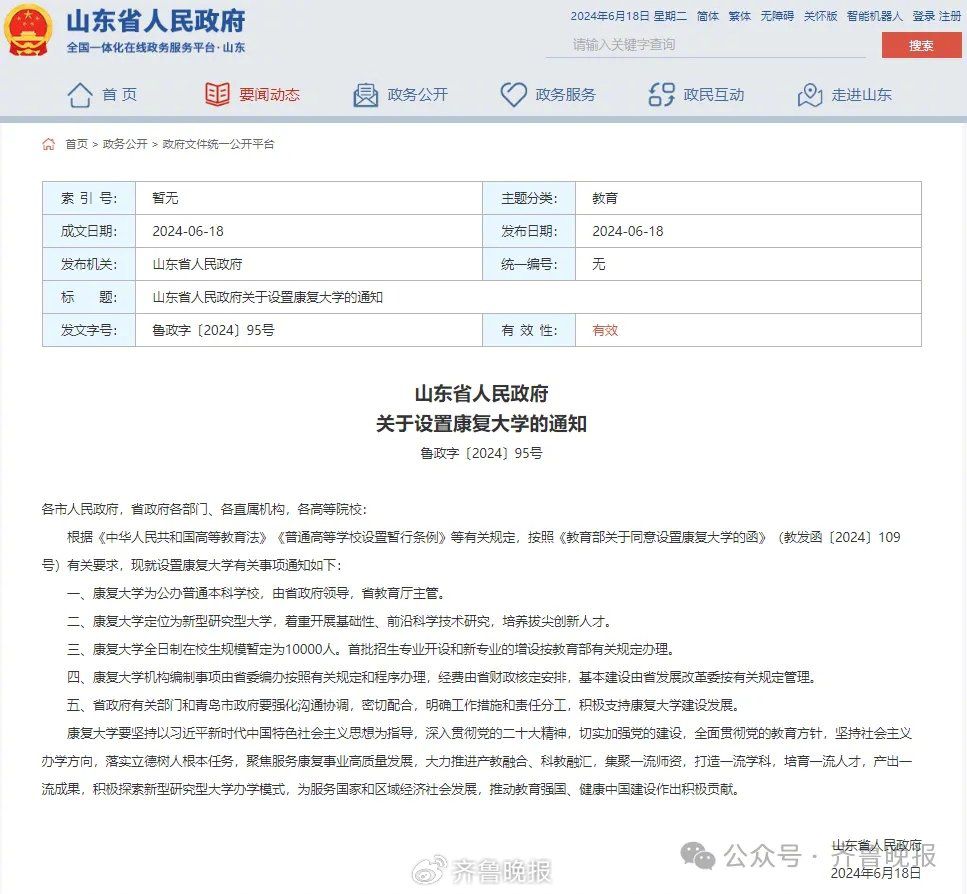Open 关怀版 care version
Image resolution: width=967 pixels, height=894 pixels.
[x=820, y=16]
